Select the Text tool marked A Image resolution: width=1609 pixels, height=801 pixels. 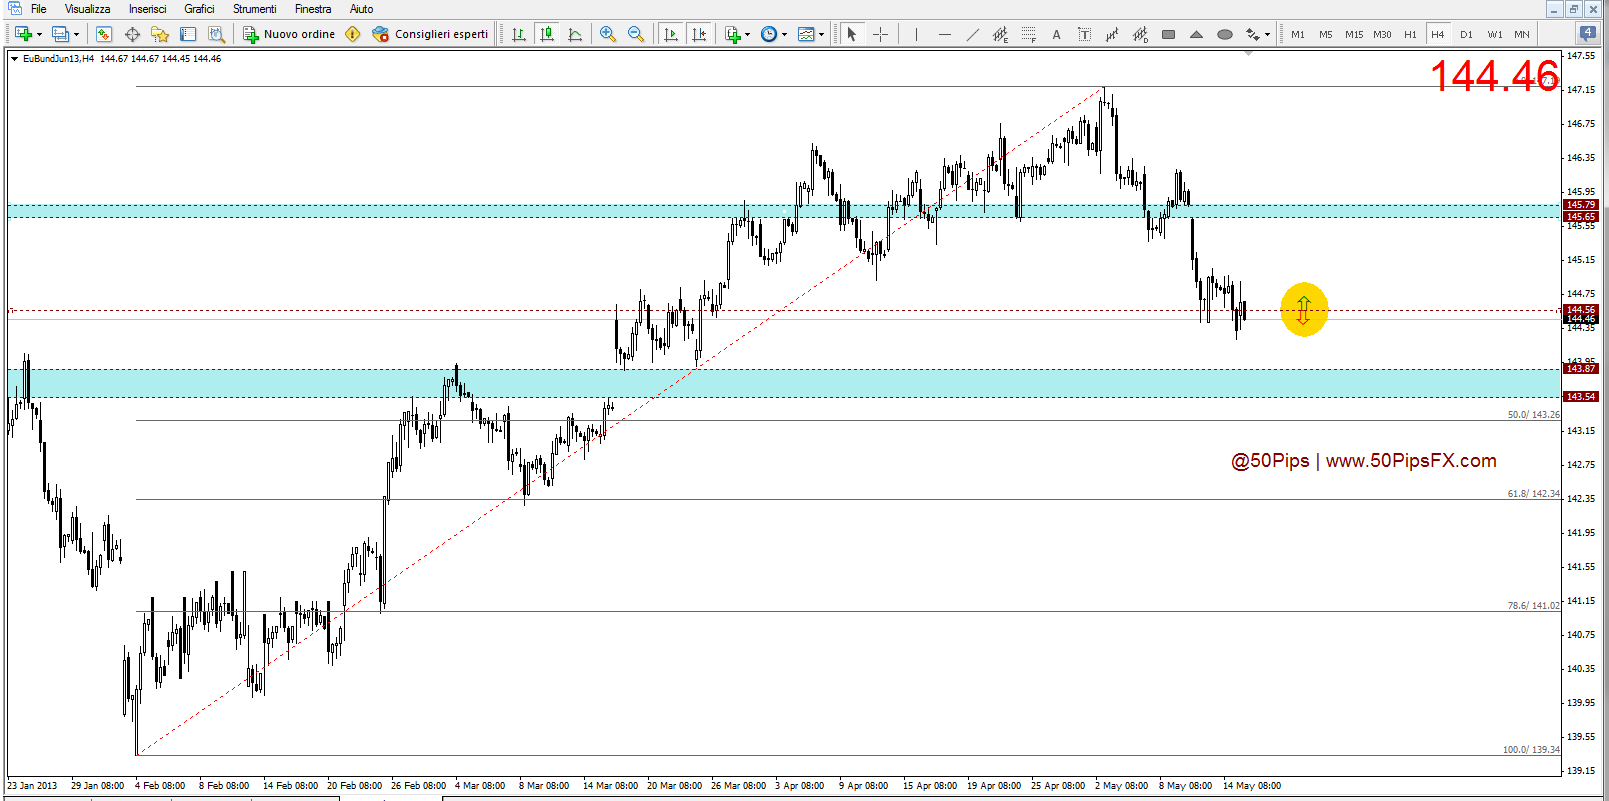coord(1056,34)
